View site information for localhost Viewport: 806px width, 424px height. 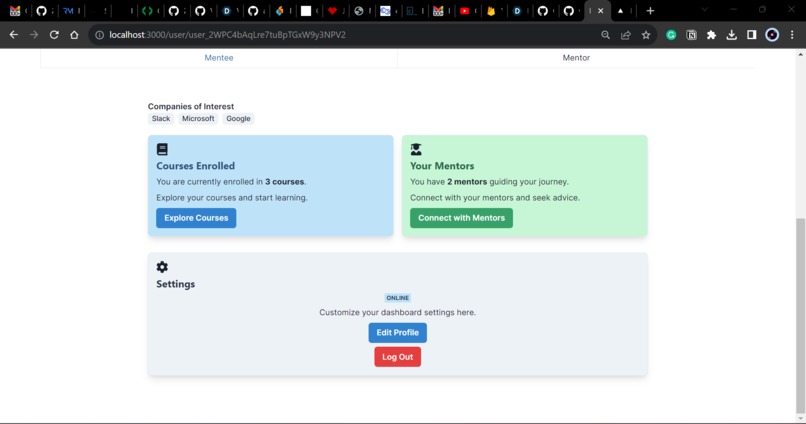pos(99,35)
